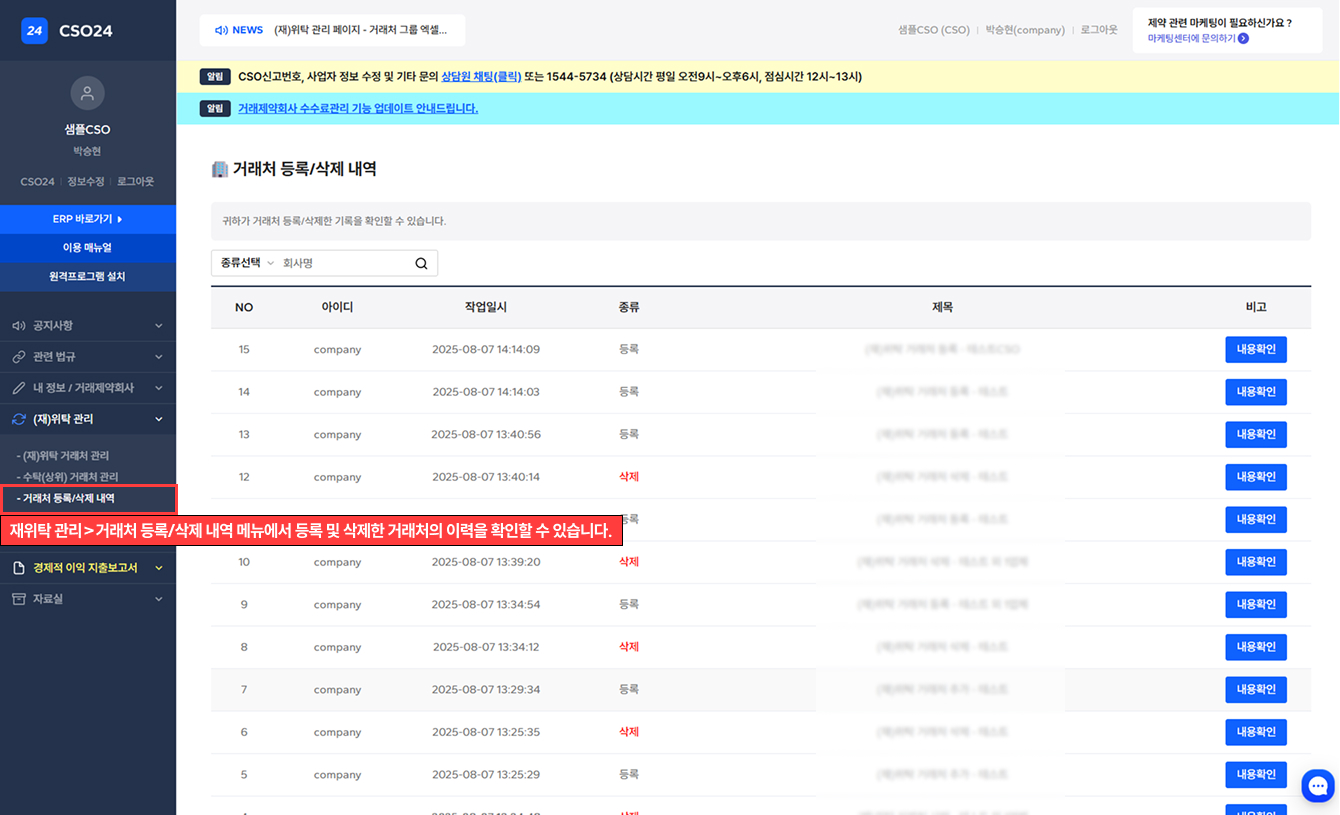The width and height of the screenshot is (1340, 815).
Task: Open the 상담원 채팅(클릭) link
Action: 481,76
